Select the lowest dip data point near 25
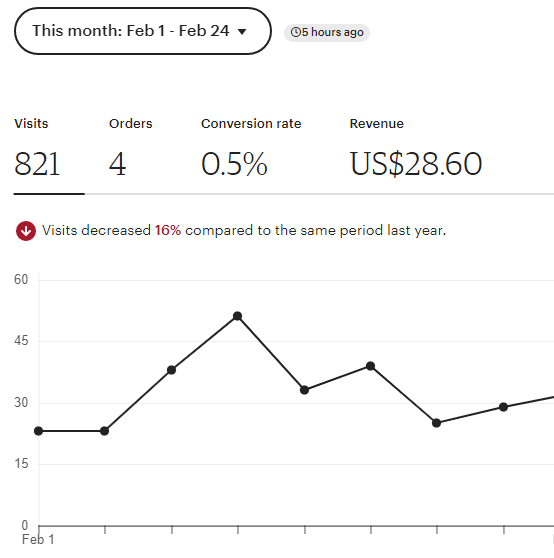This screenshot has height=558, width=554. coord(436,423)
